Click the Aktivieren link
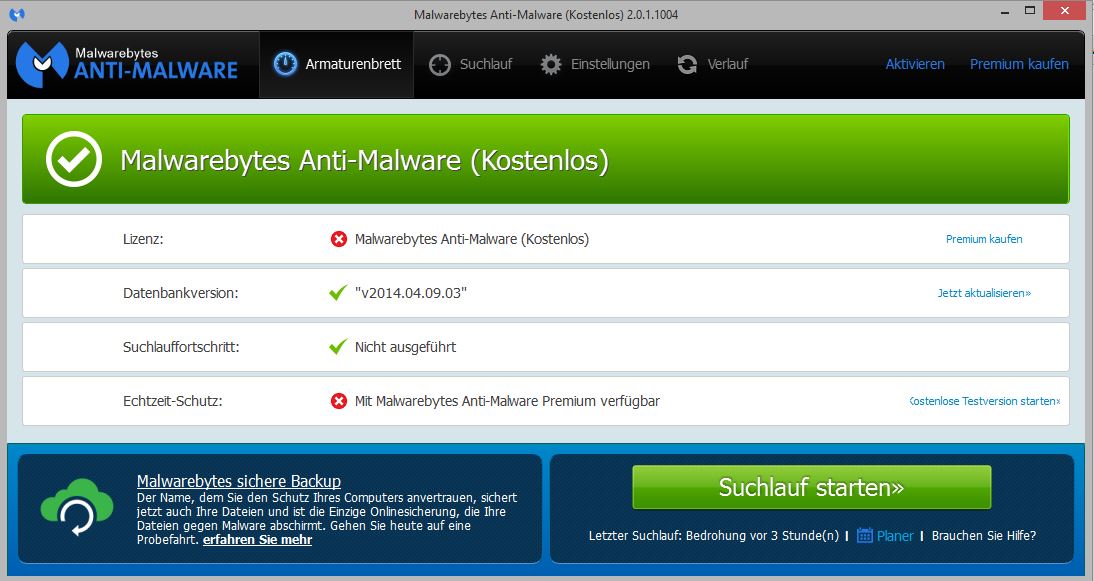 pyautogui.click(x=914, y=63)
